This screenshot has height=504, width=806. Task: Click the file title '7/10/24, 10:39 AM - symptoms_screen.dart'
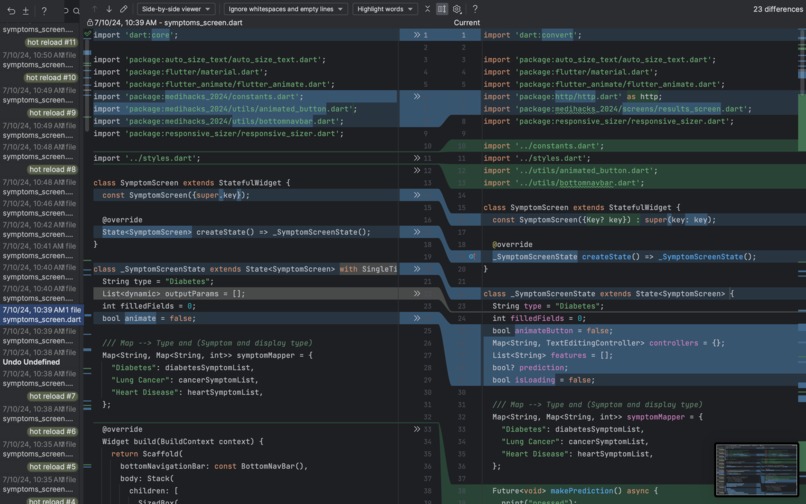coord(168,23)
